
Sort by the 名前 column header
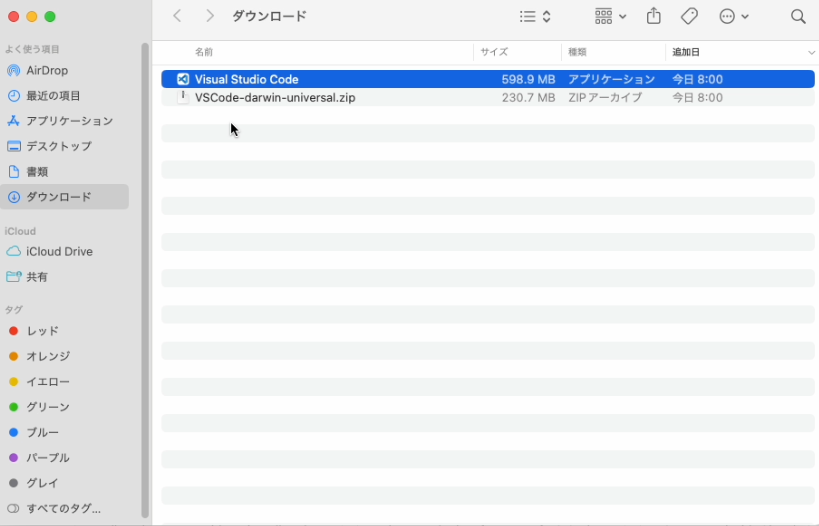(204, 52)
